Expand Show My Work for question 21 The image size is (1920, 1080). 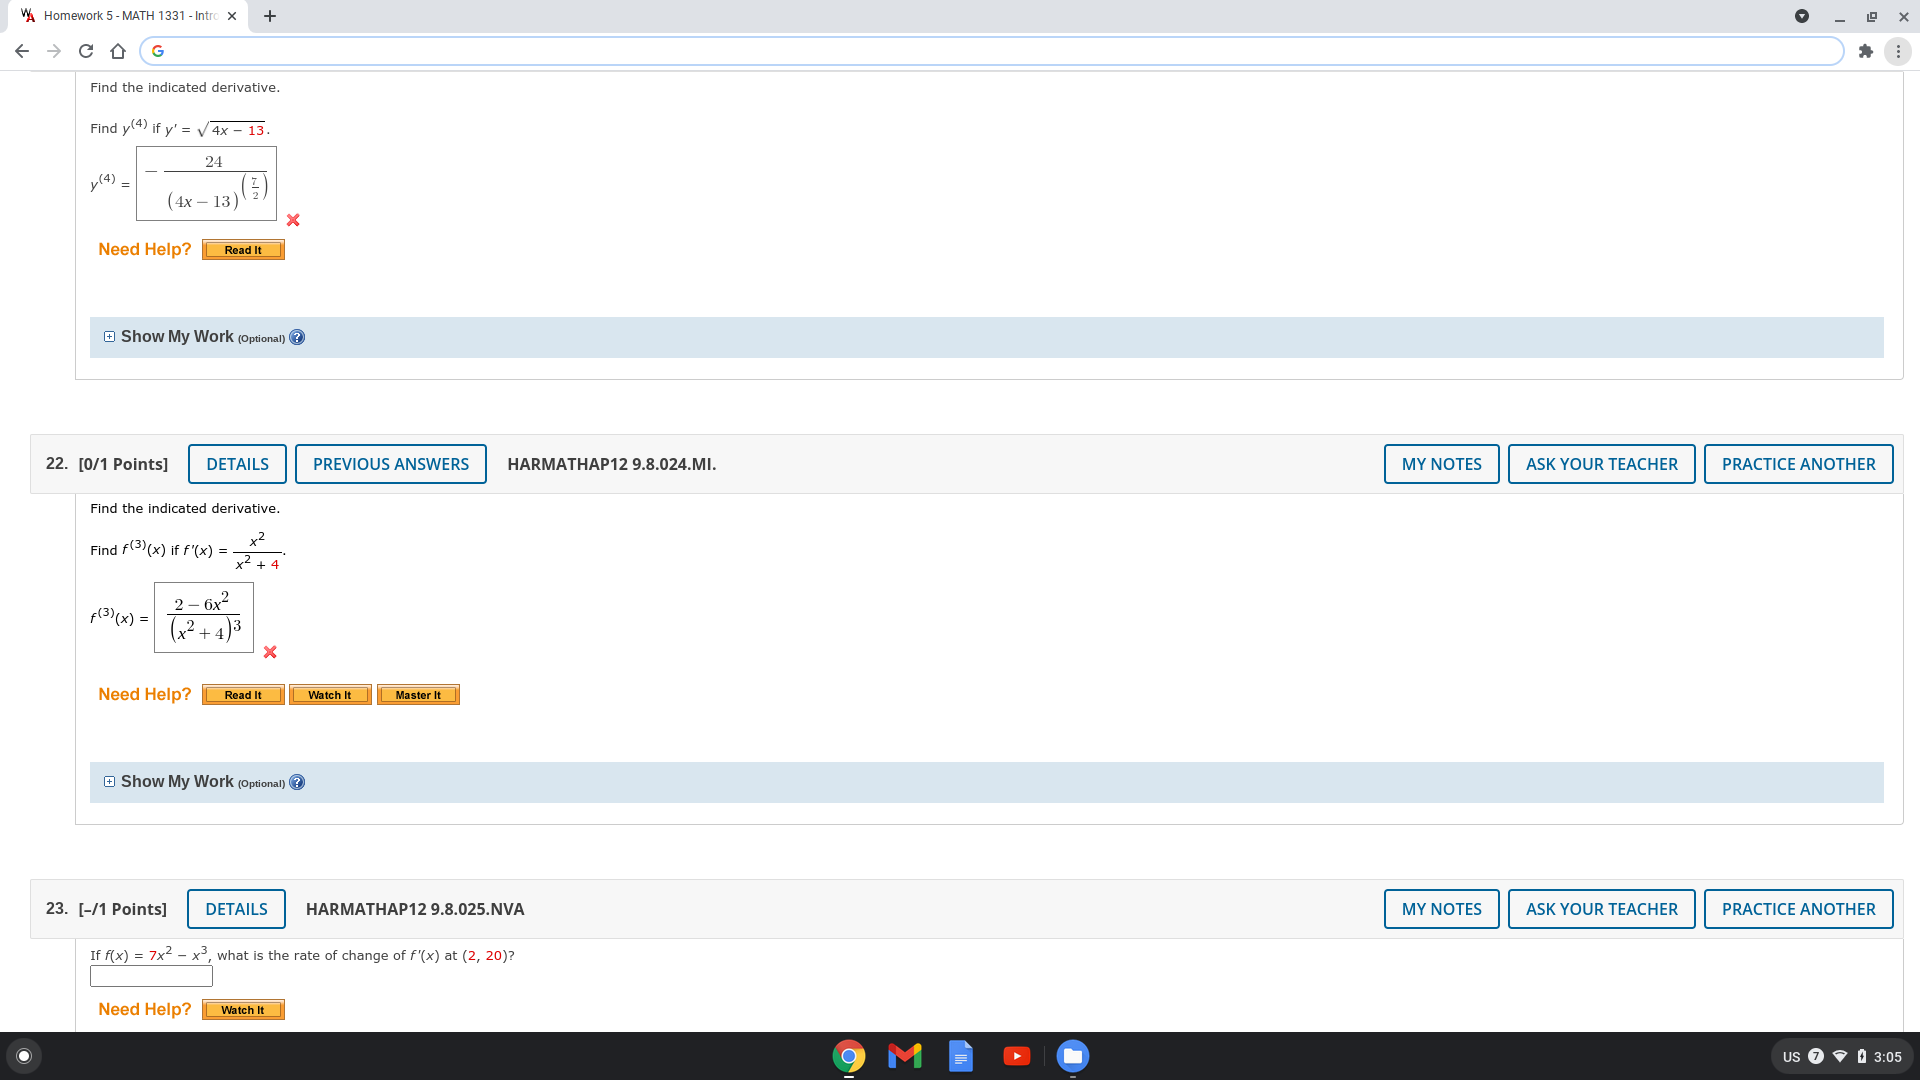110,336
